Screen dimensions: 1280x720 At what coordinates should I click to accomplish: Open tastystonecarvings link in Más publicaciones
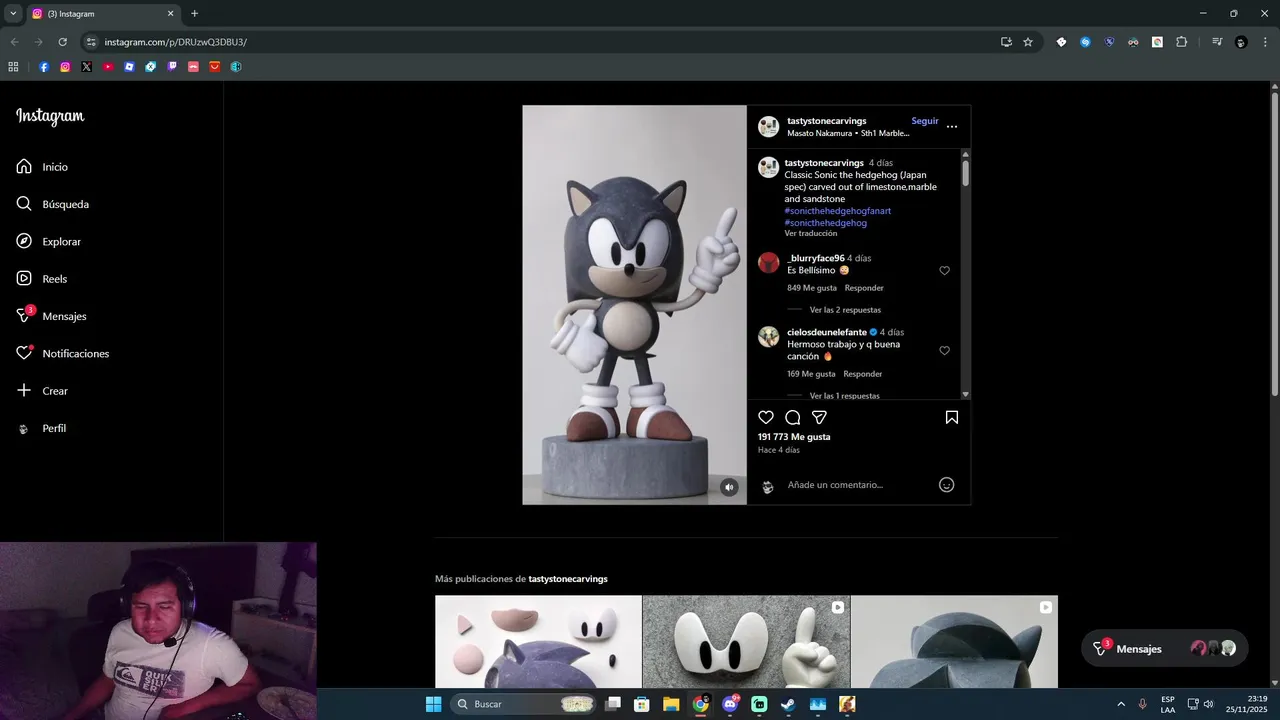pyautogui.click(x=568, y=579)
